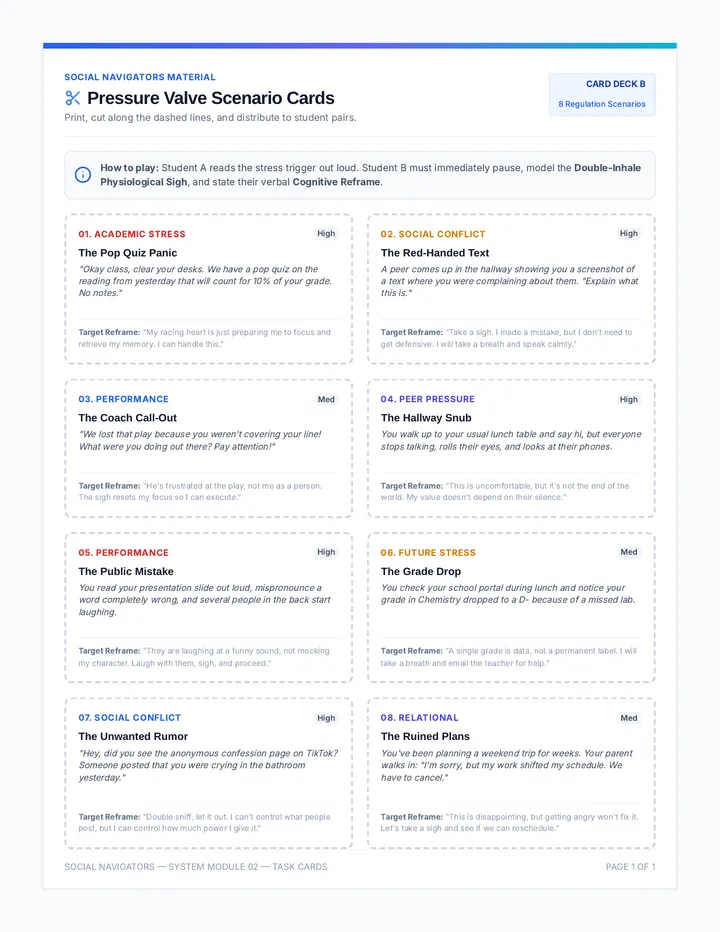The image size is (720, 932).
Task: Click the 02. Social Conflict category label
Action: (x=433, y=234)
